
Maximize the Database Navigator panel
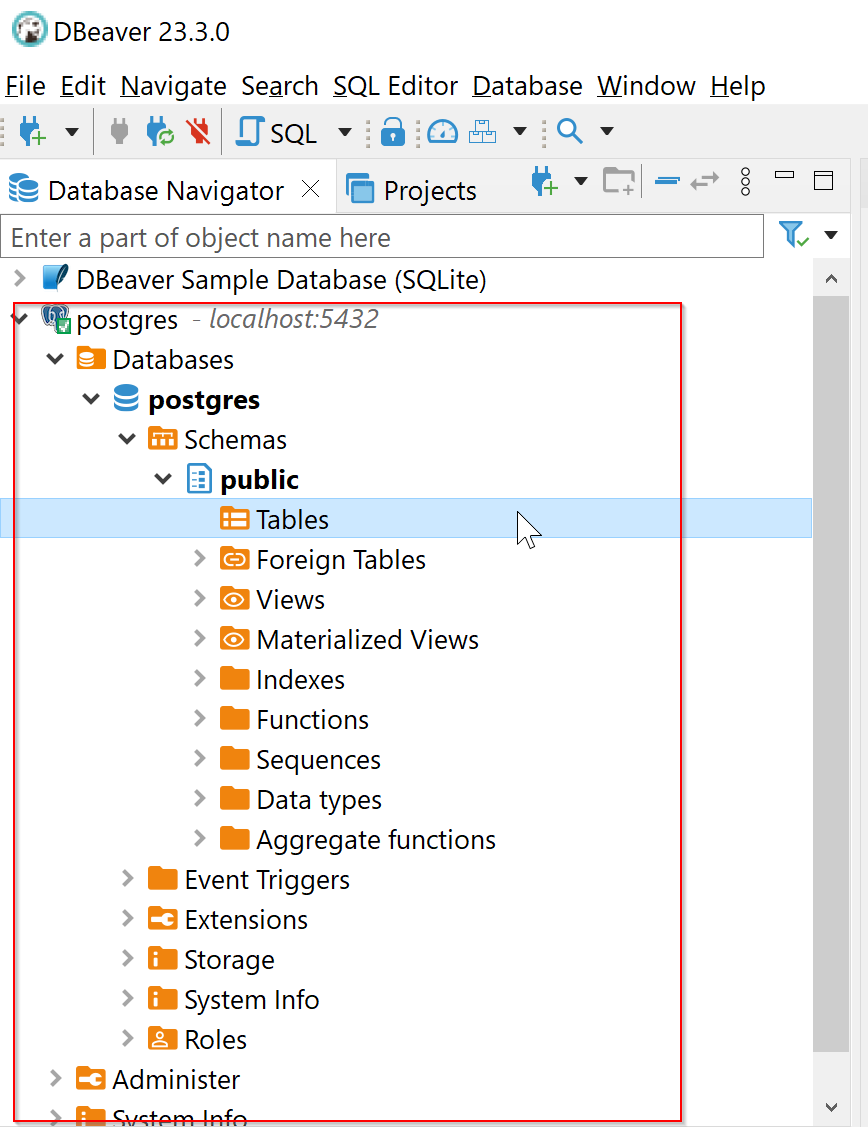coord(823,180)
